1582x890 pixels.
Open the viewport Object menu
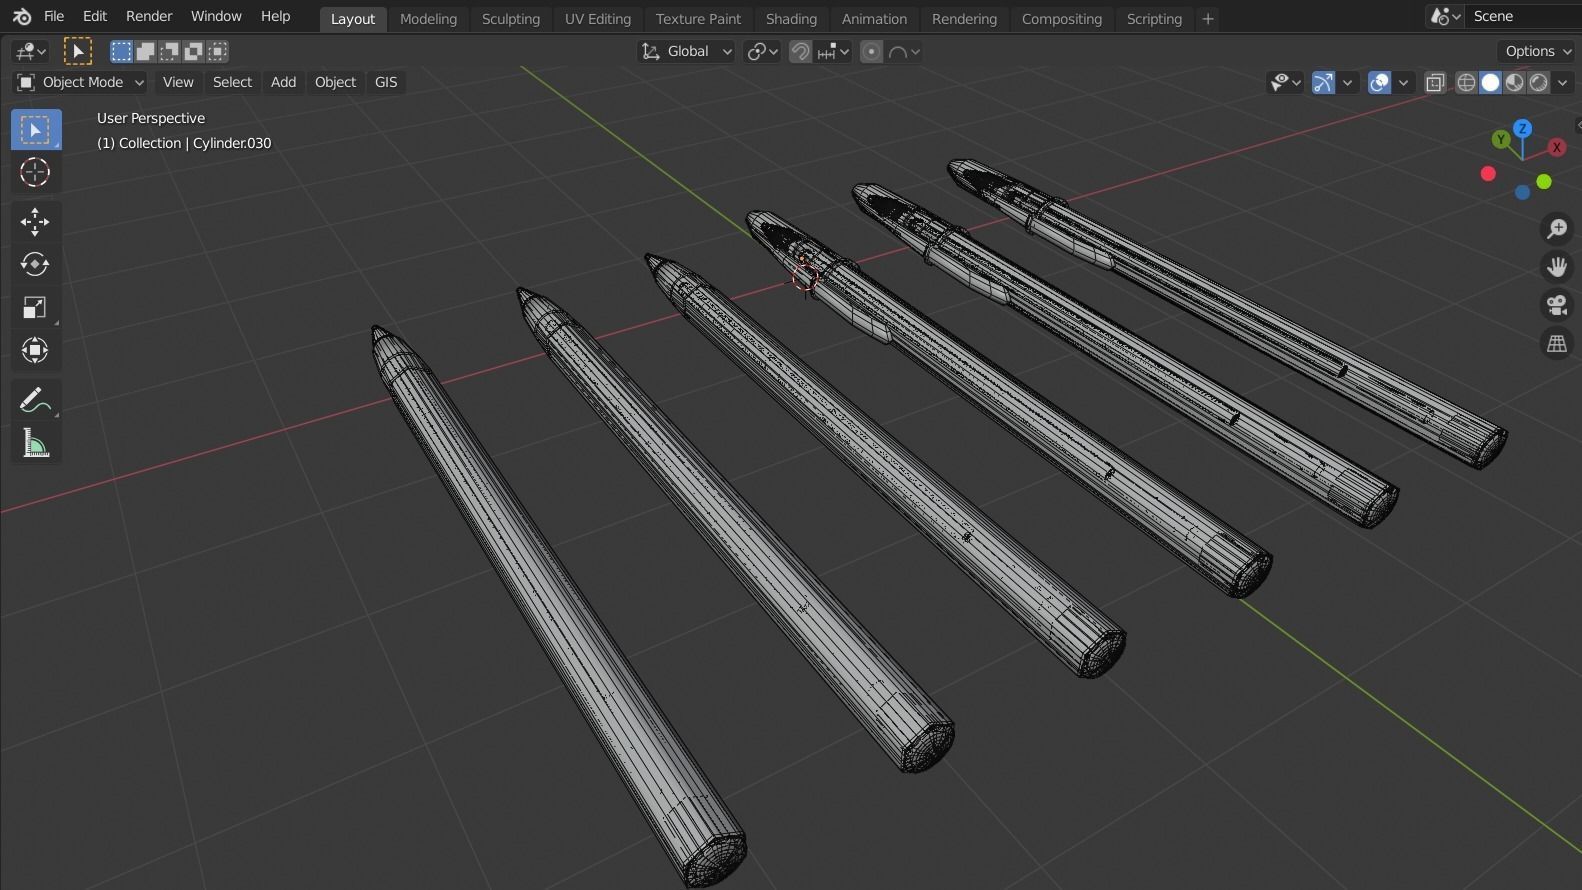tap(335, 82)
